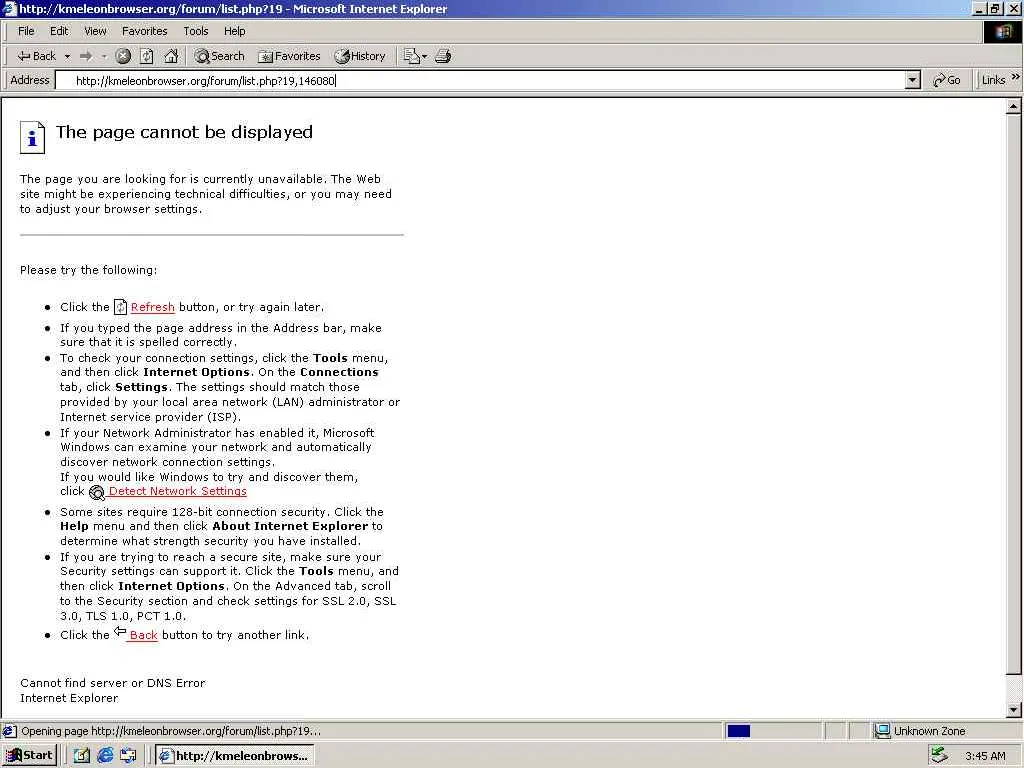Click the vertical scrollbar thumb

coord(1014,394)
